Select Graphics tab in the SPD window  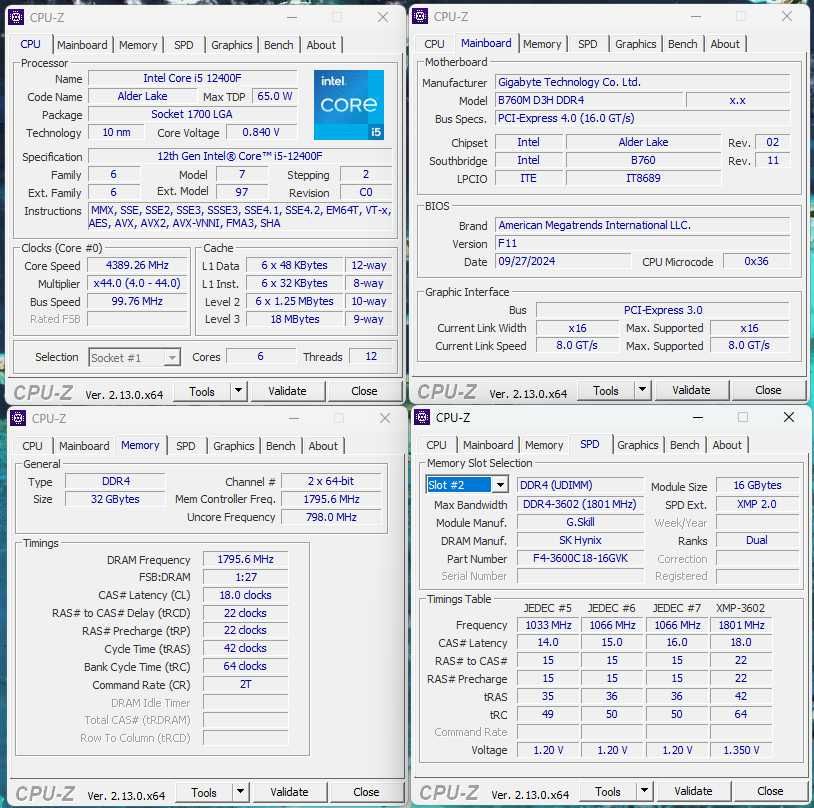[637, 445]
